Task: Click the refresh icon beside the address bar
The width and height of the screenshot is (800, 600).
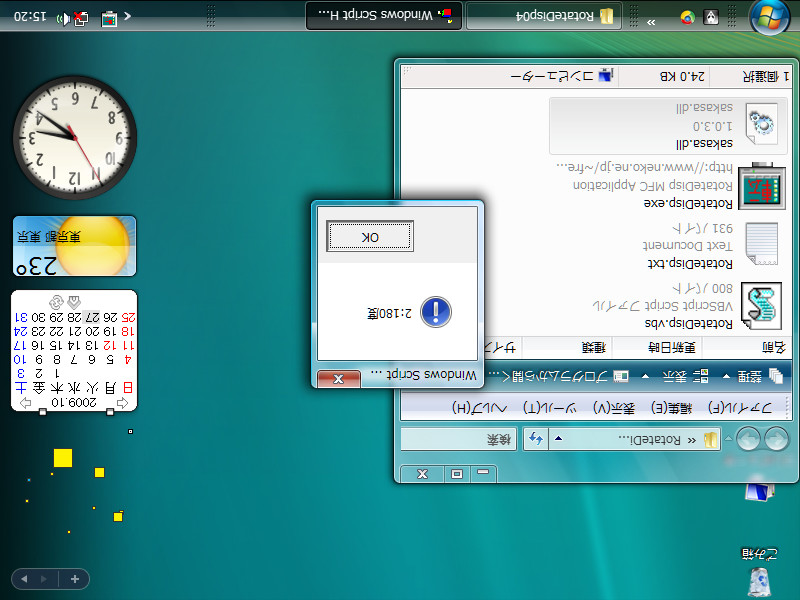Action: pos(536,438)
